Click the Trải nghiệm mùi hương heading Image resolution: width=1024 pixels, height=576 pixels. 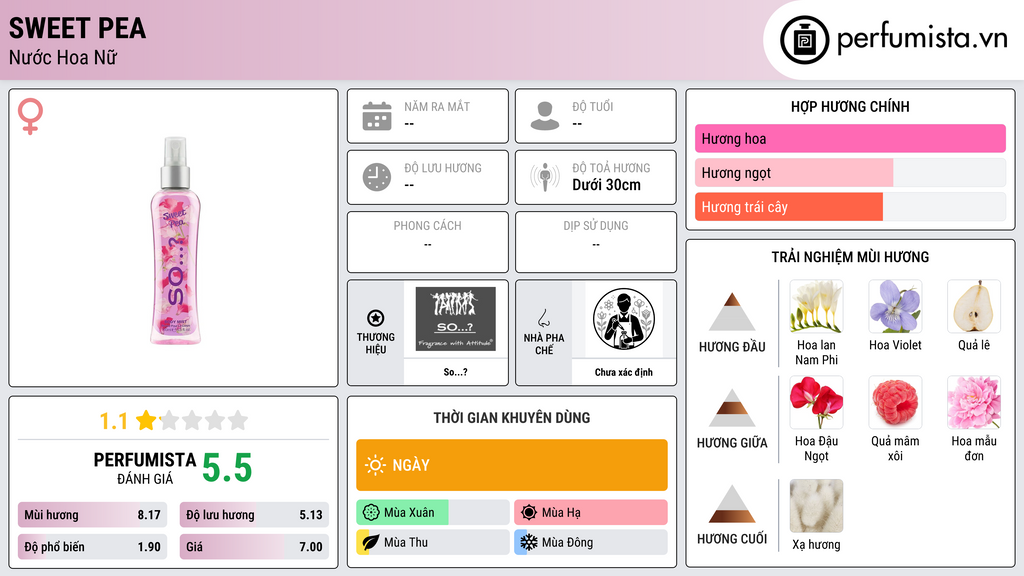(x=850, y=257)
